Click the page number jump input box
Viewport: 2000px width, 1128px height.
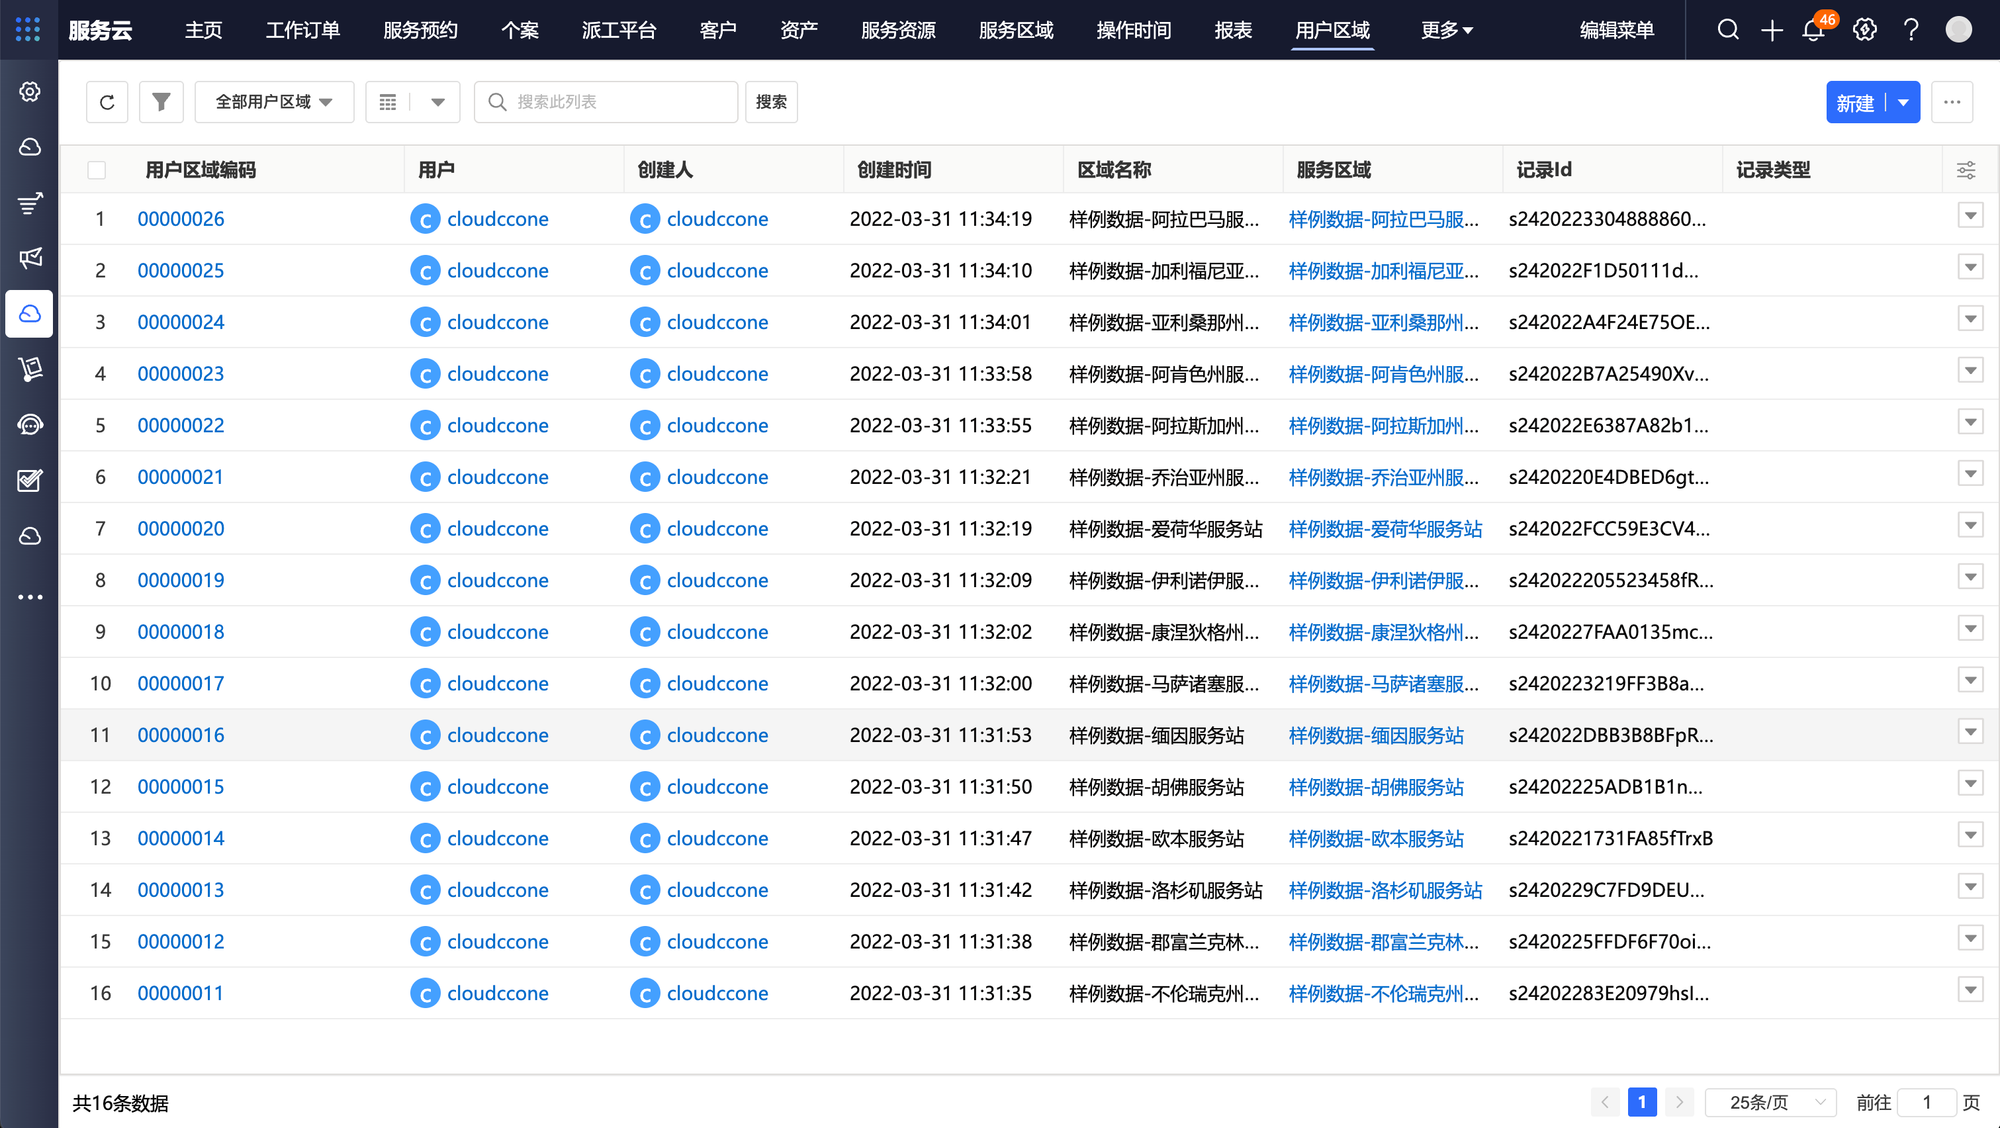click(x=1926, y=1102)
